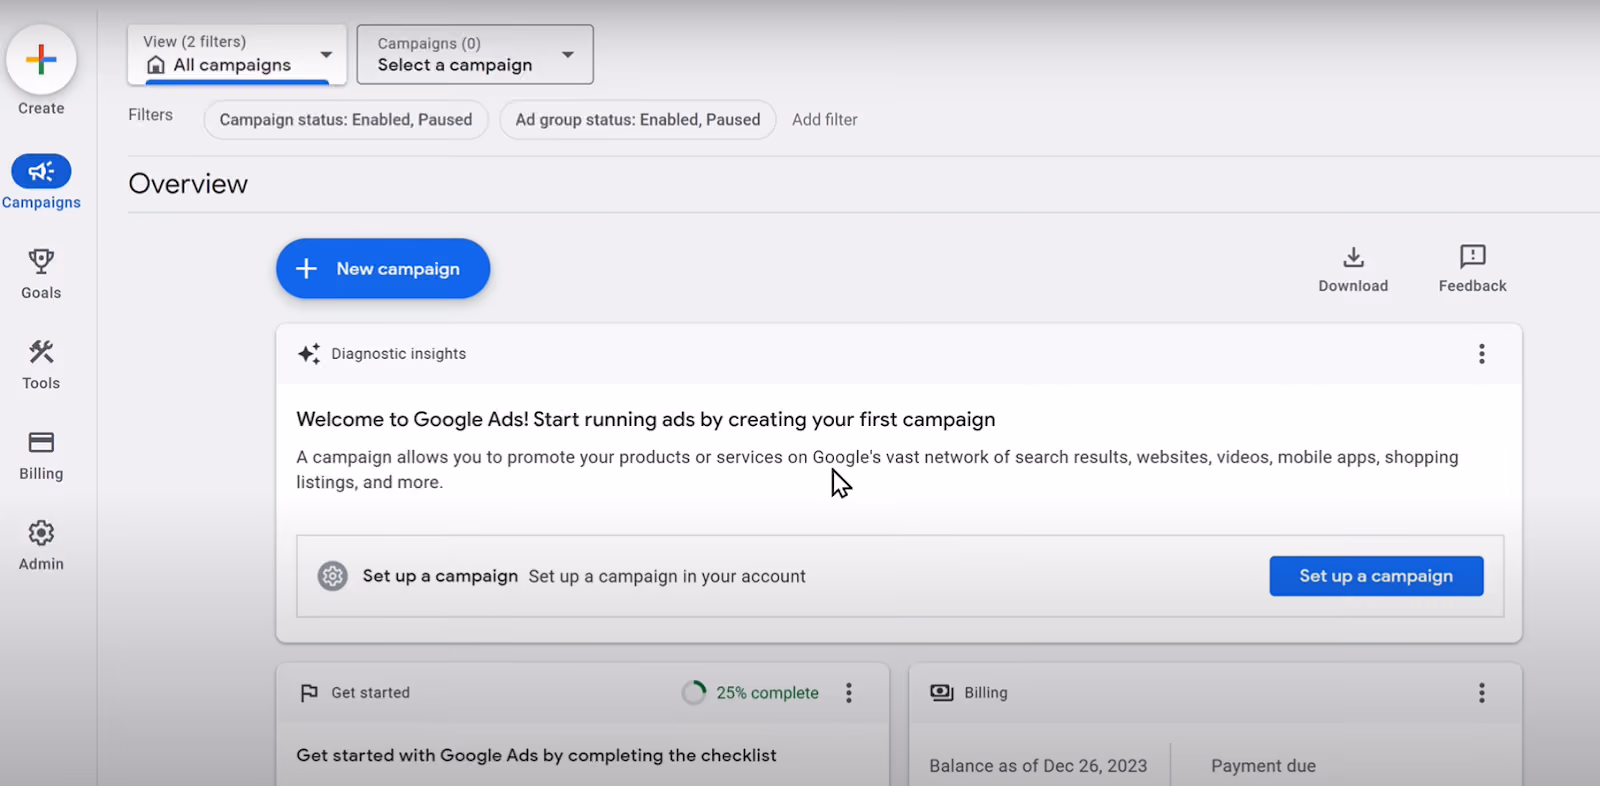This screenshot has width=1600, height=786.
Task: Click the Feedback speech bubble icon
Action: pyautogui.click(x=1472, y=257)
